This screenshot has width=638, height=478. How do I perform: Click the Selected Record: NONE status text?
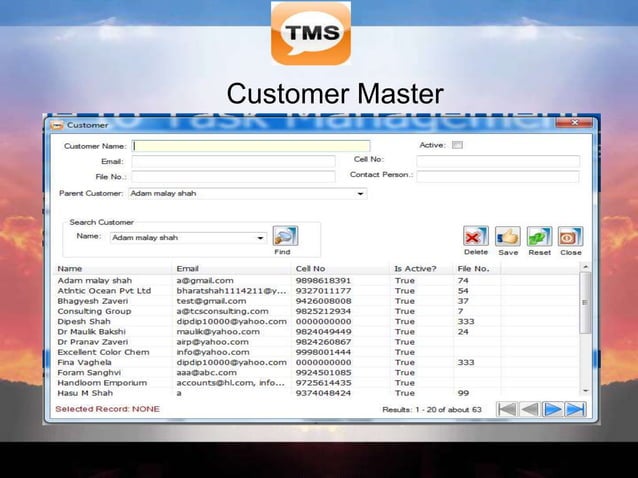(107, 409)
